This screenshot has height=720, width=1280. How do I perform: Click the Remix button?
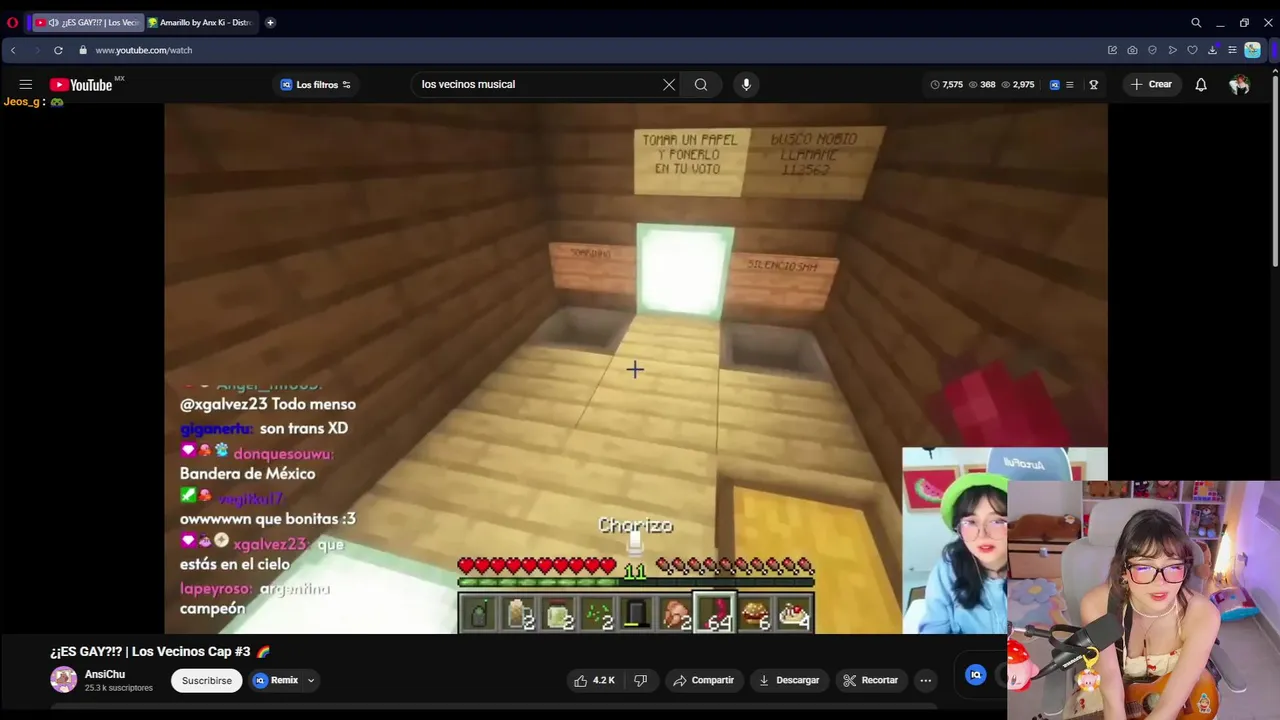coord(277,680)
